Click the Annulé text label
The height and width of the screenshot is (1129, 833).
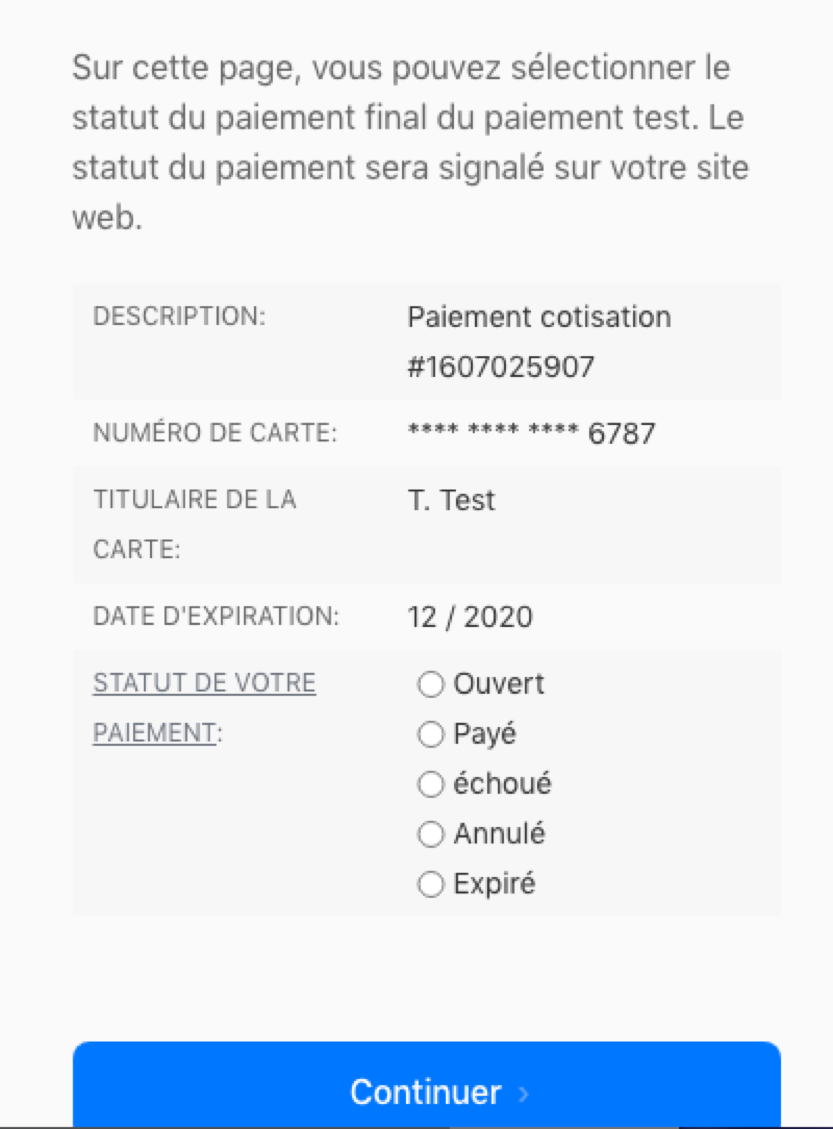tap(499, 835)
